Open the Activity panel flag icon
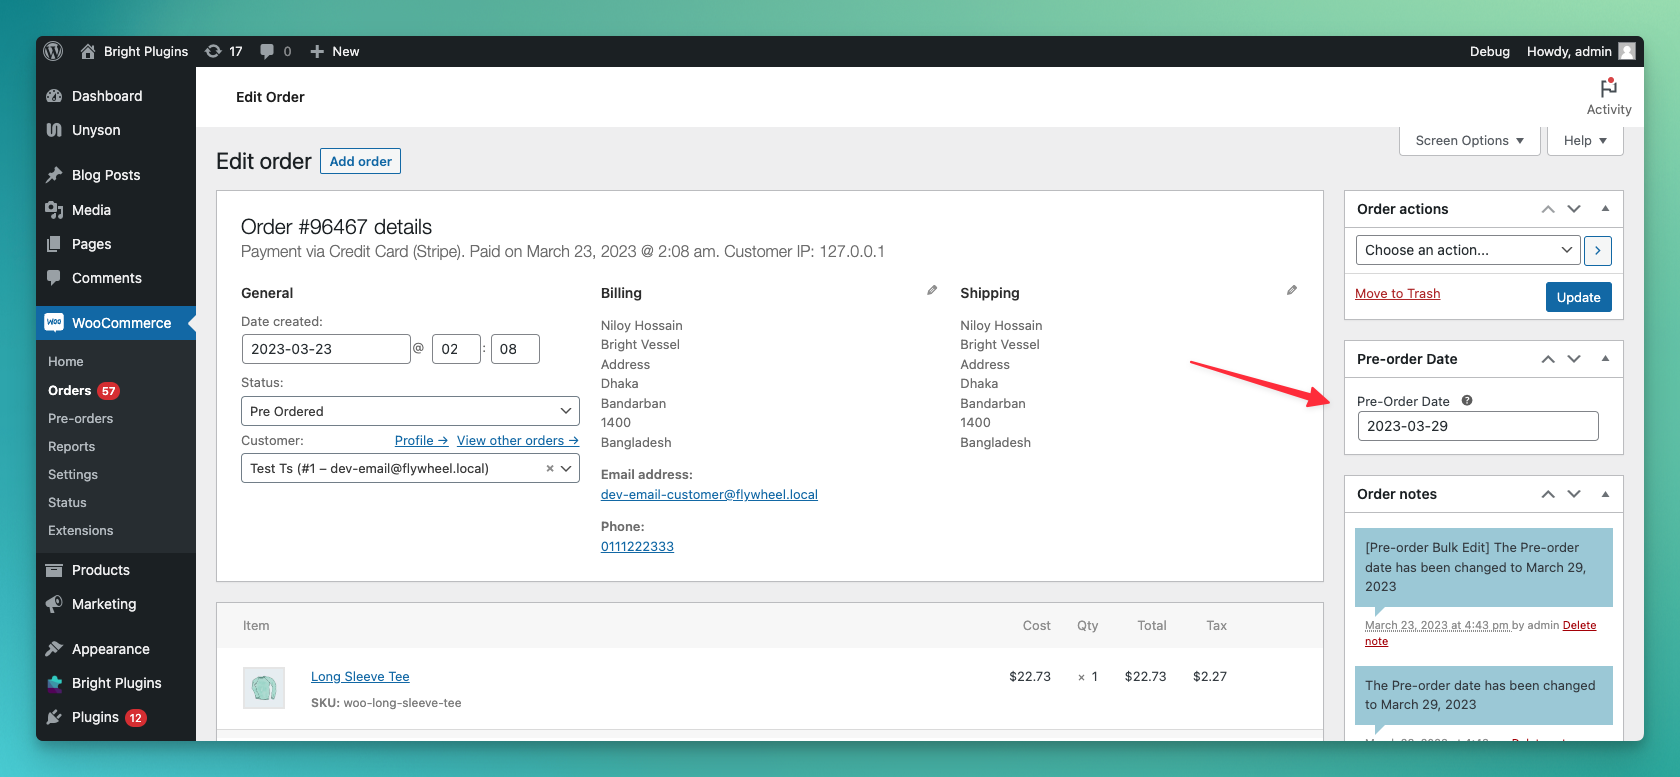 (1608, 88)
